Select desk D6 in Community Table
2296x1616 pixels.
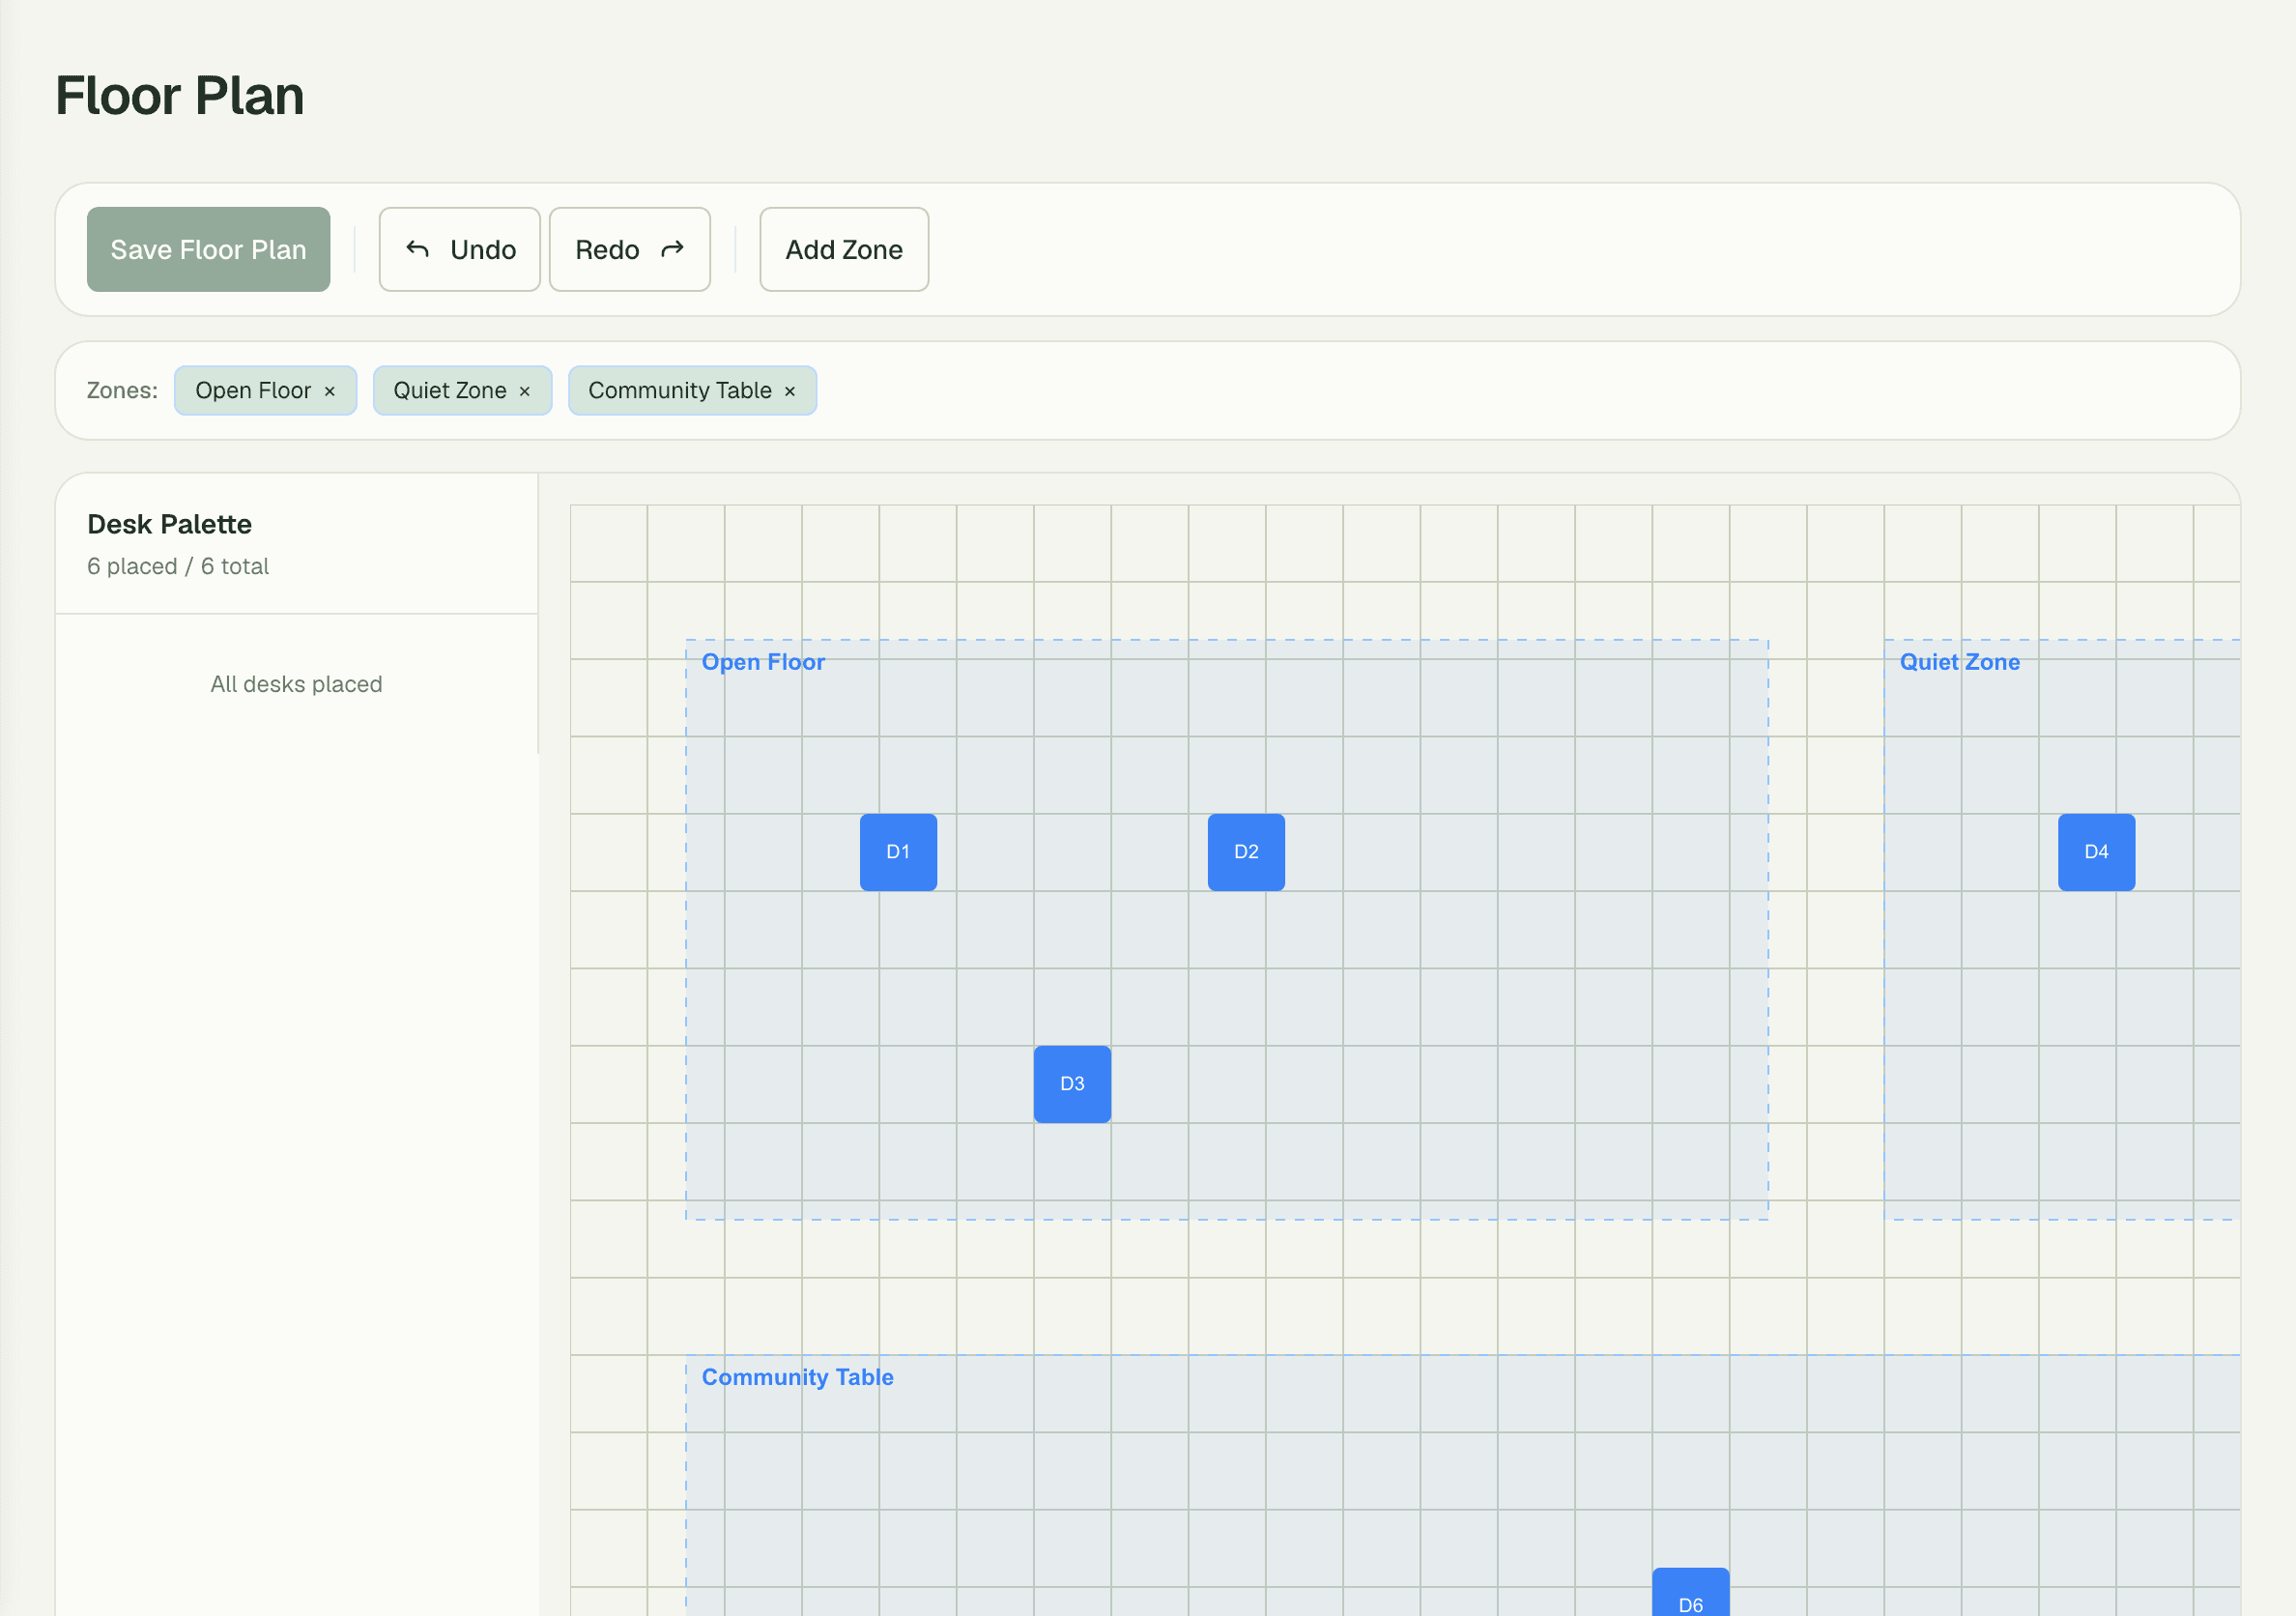click(x=1690, y=1592)
